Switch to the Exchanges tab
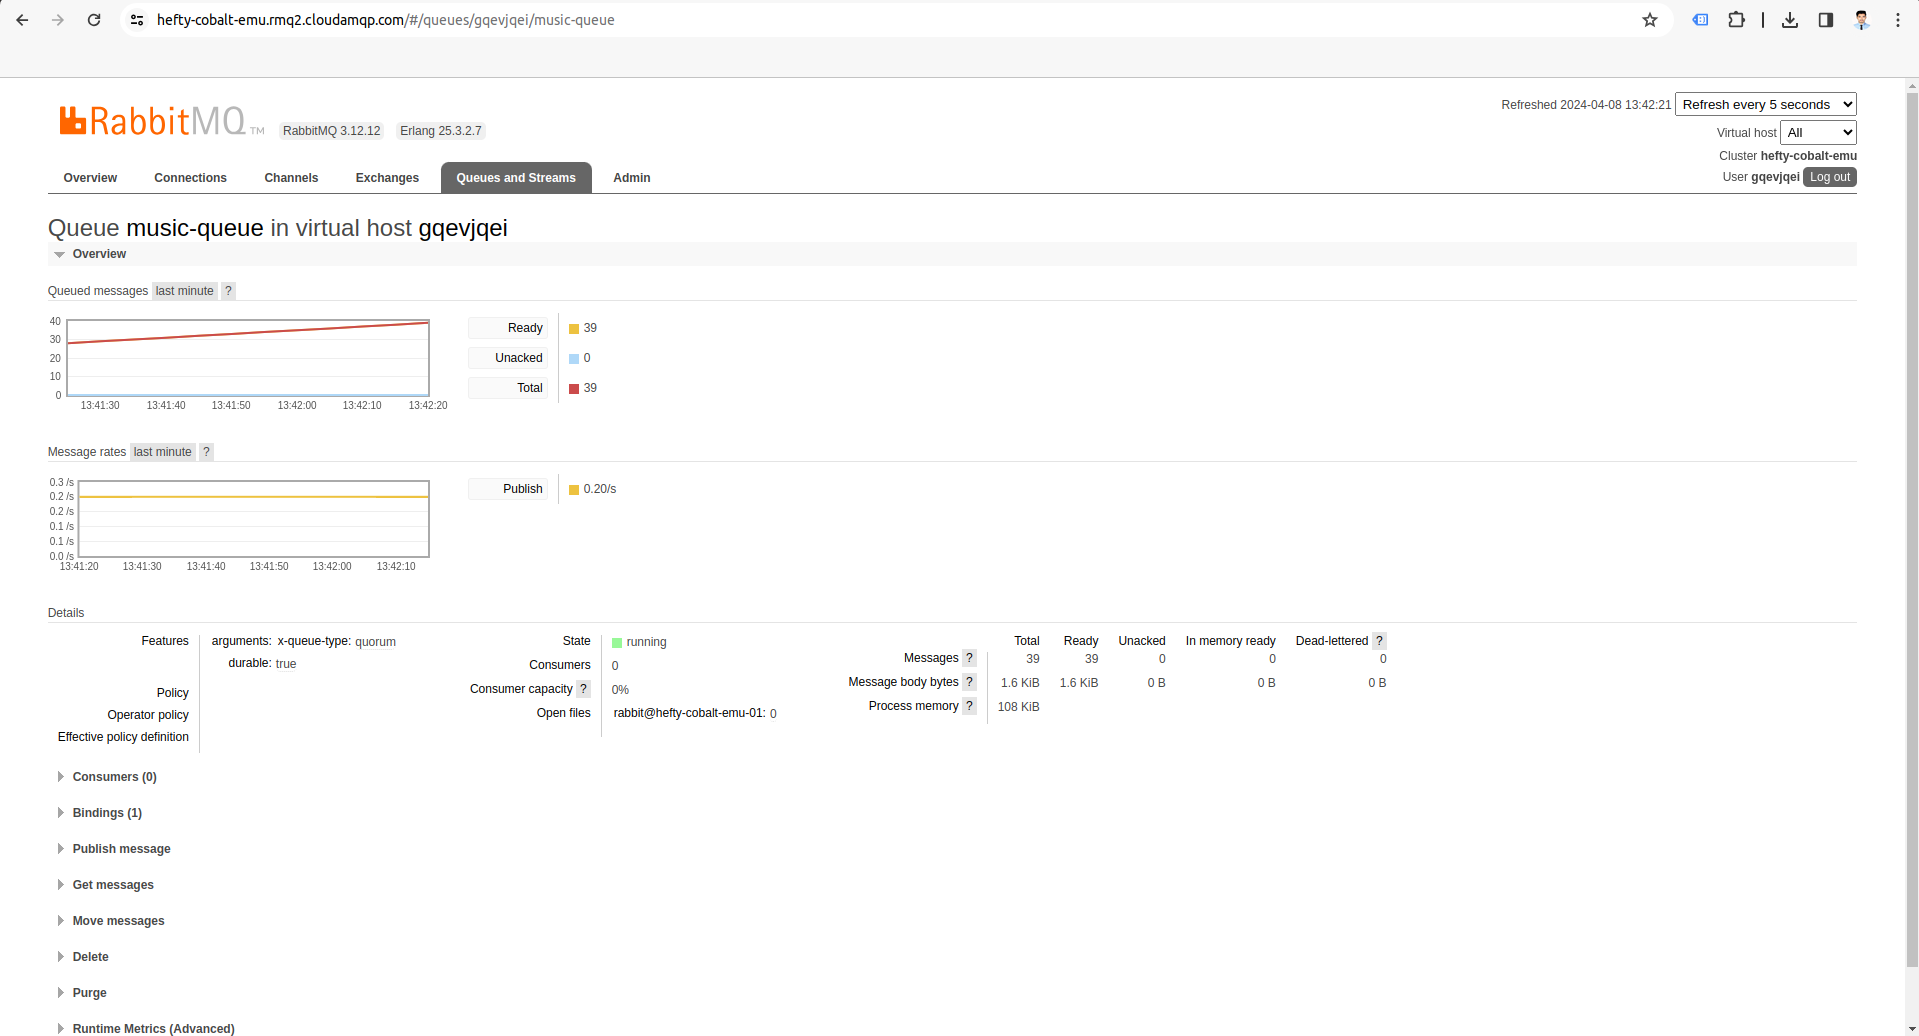The height and width of the screenshot is (1036, 1919). (x=387, y=178)
